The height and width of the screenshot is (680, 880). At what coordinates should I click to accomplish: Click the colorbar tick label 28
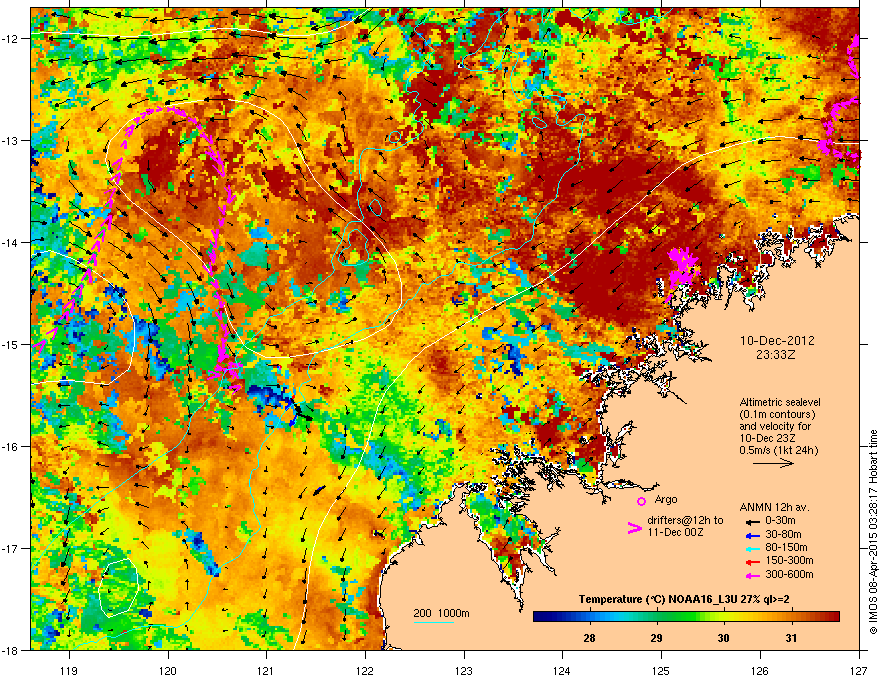[589, 638]
